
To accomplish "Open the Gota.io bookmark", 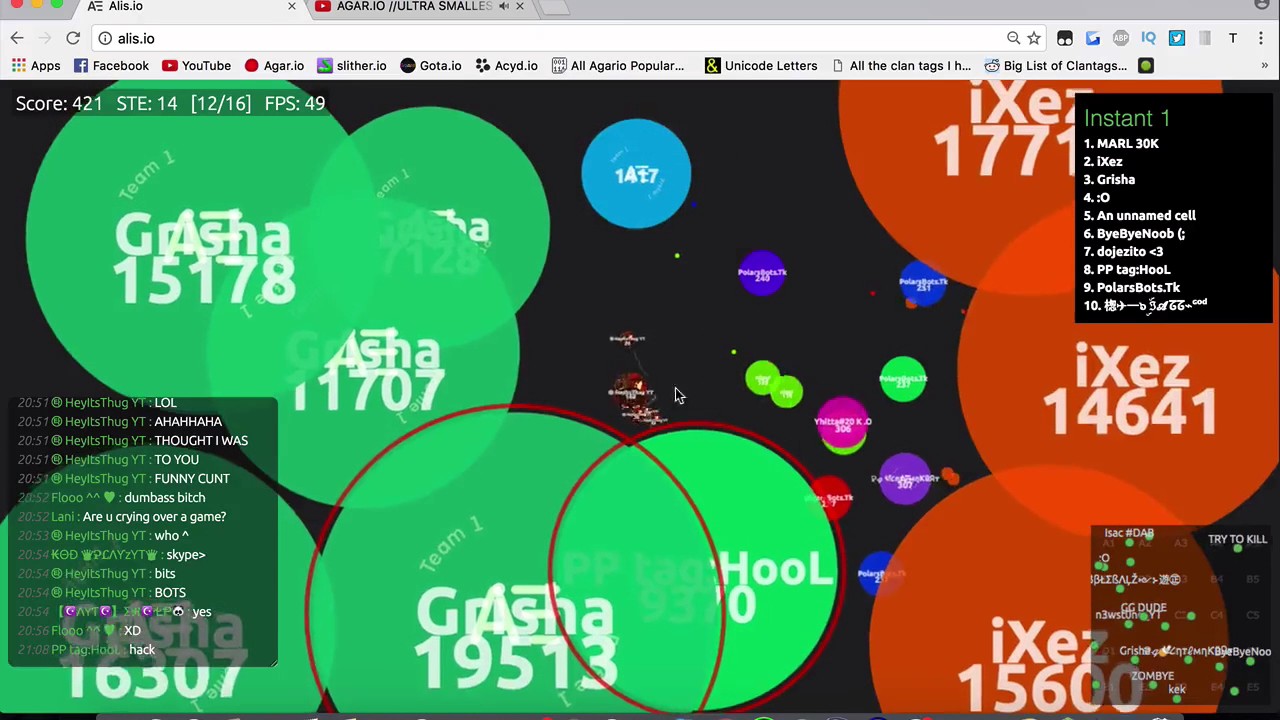I will click(431, 66).
